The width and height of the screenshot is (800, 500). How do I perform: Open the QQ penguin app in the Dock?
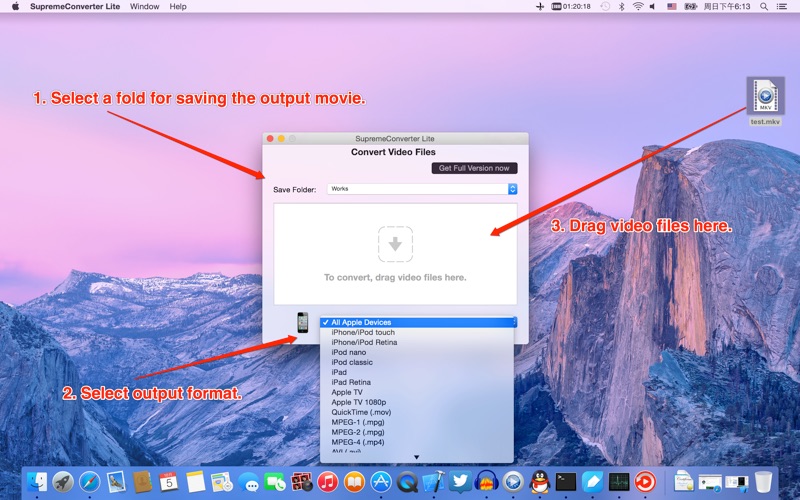tap(540, 482)
